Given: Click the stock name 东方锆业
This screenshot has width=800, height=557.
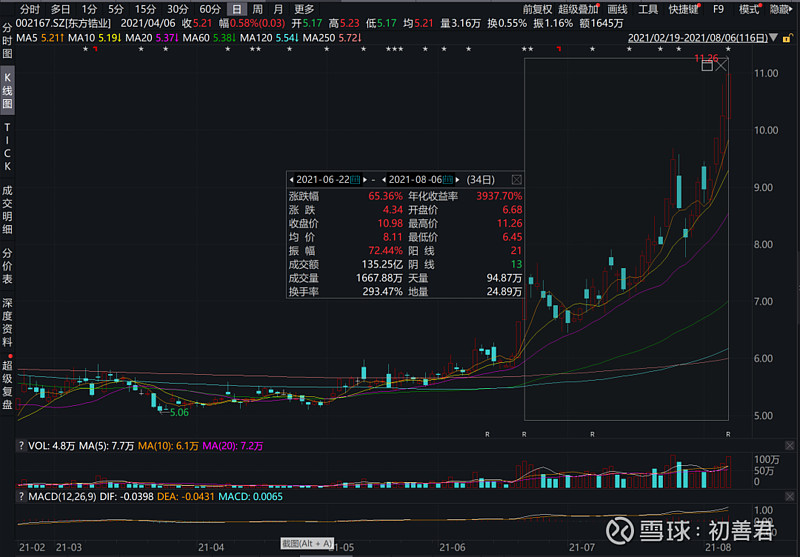Looking at the screenshot, I should point(88,23).
